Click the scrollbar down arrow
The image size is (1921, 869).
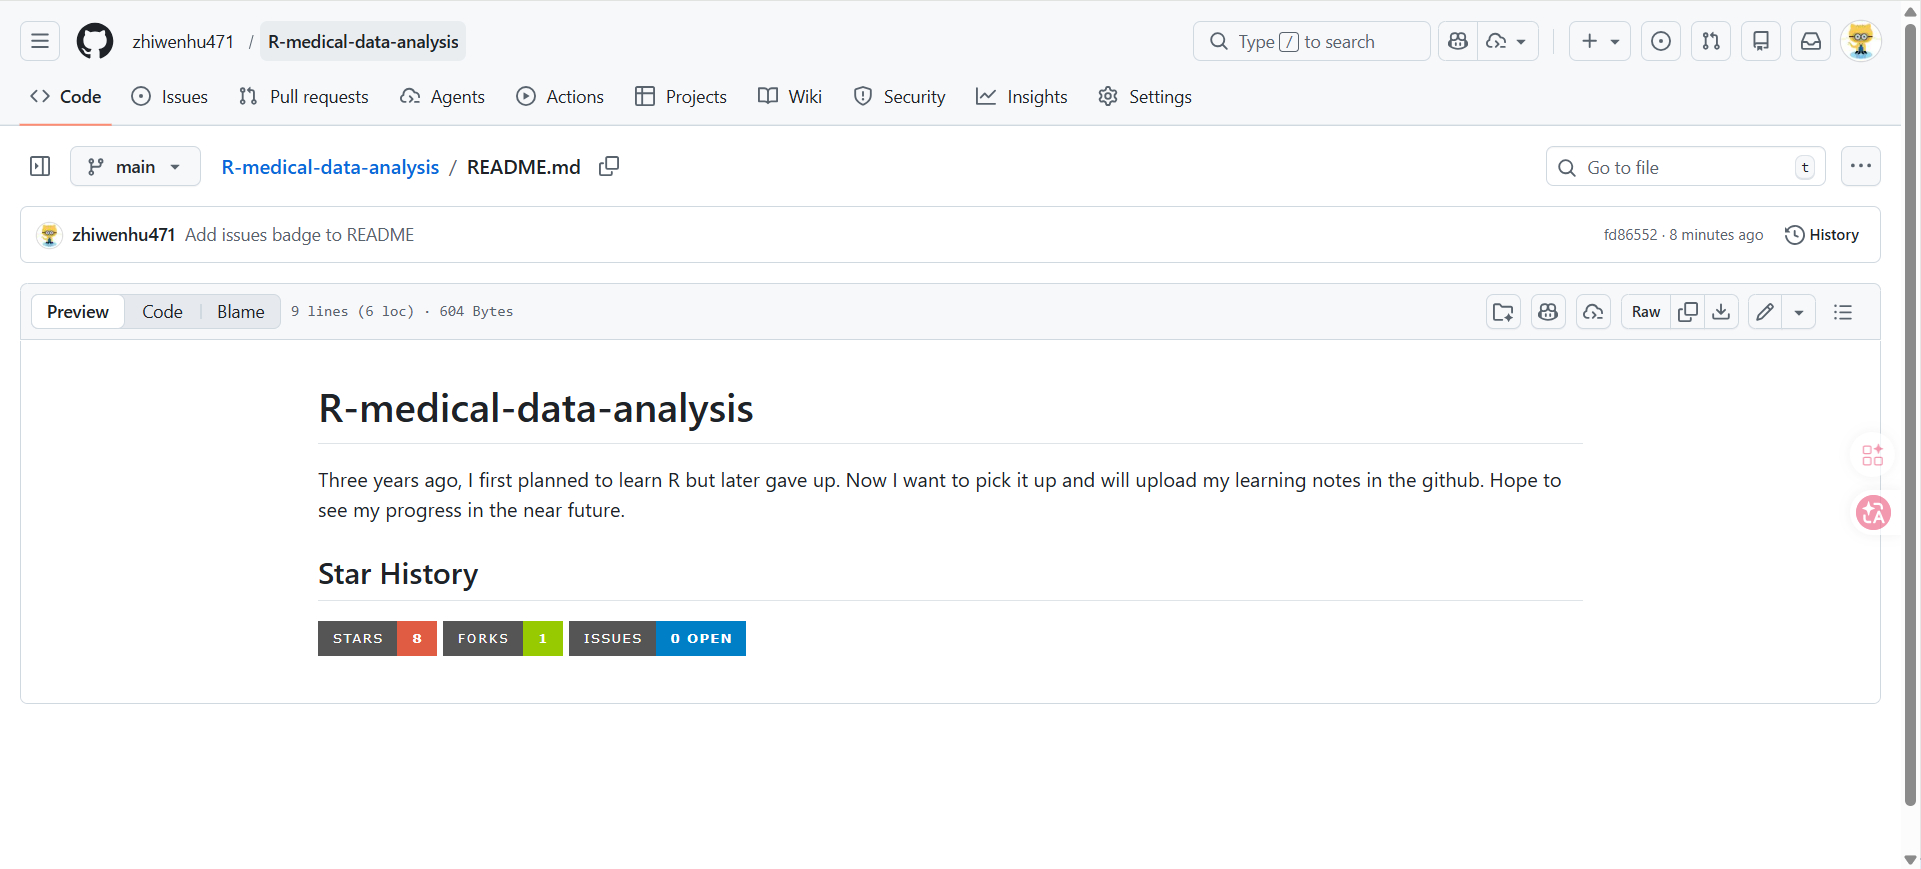(1911, 859)
